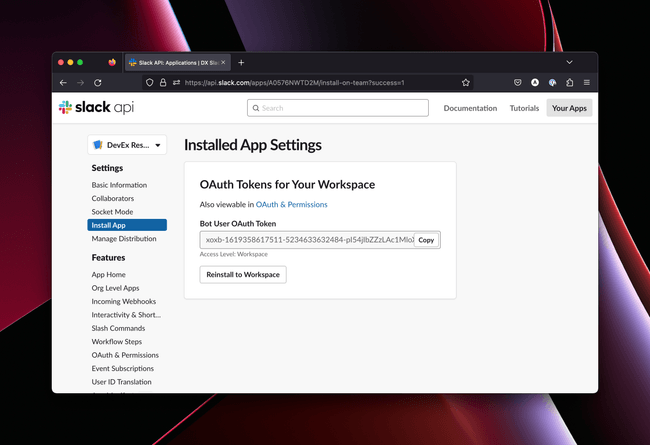
Task: Click the search magnifier icon
Action: coord(256,108)
